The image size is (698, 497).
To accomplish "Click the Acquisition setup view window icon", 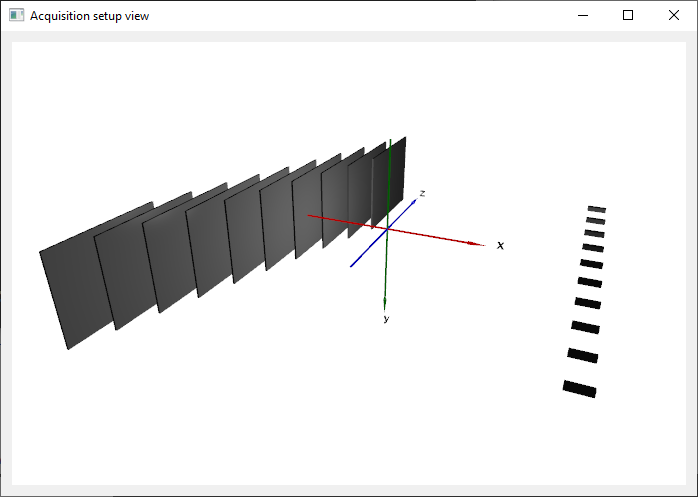I will 16,15.
